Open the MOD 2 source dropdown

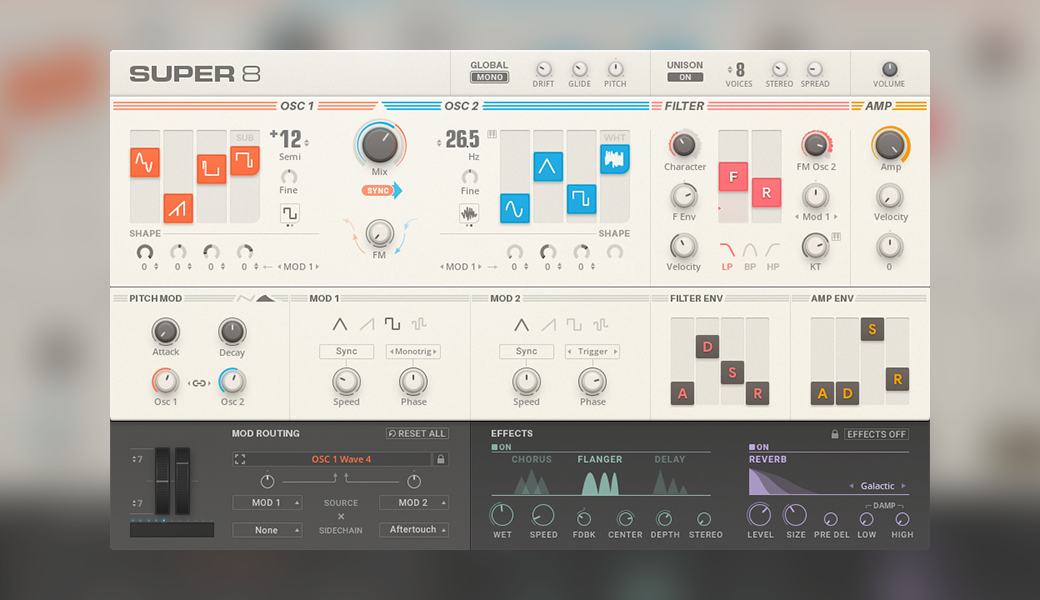click(414, 503)
